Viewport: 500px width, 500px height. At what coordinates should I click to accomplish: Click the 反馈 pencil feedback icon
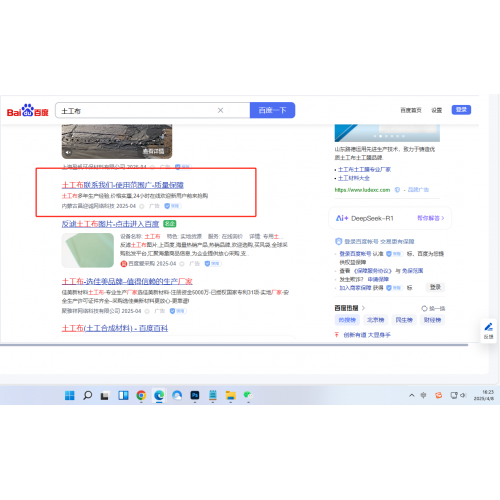(489, 330)
